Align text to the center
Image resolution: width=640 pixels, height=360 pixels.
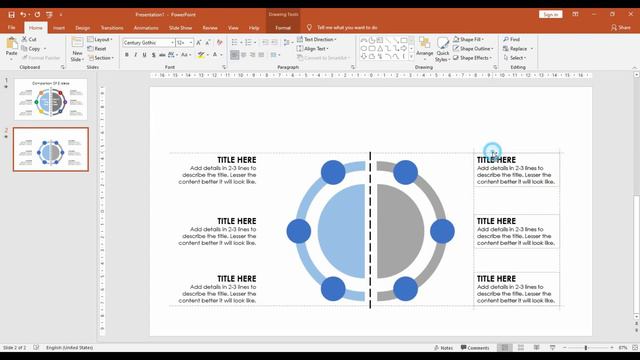[x=244, y=55]
